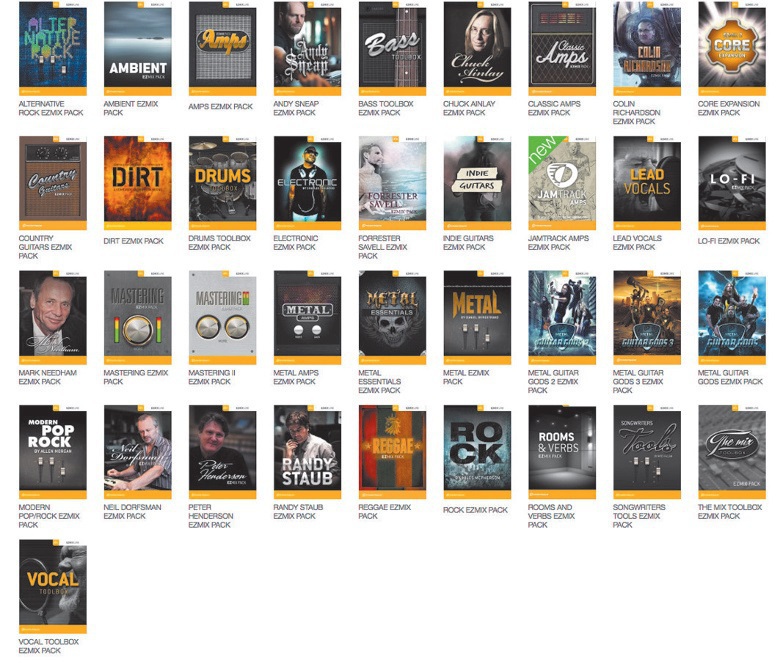Viewport: 783px width, 664px height.
Task: Open the Mastering II cover with two knobs
Action: pos(222,318)
